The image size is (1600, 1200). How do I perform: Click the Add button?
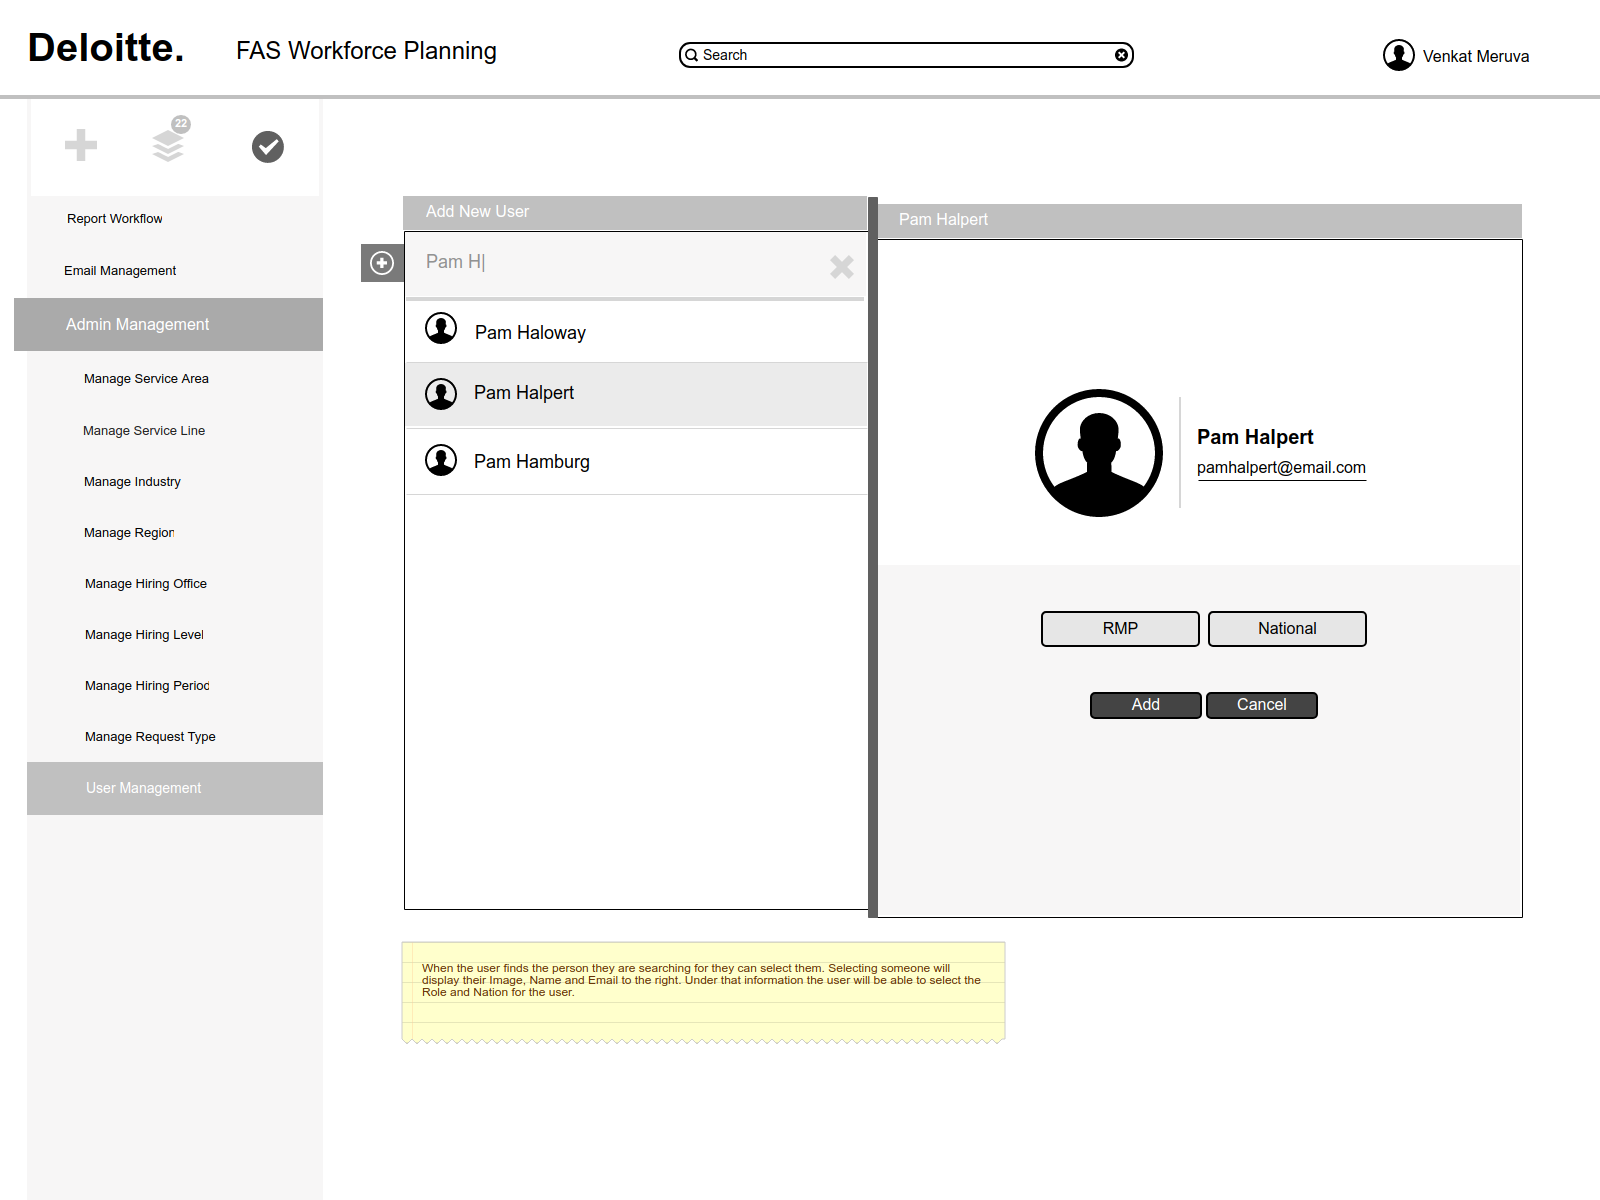click(1146, 705)
